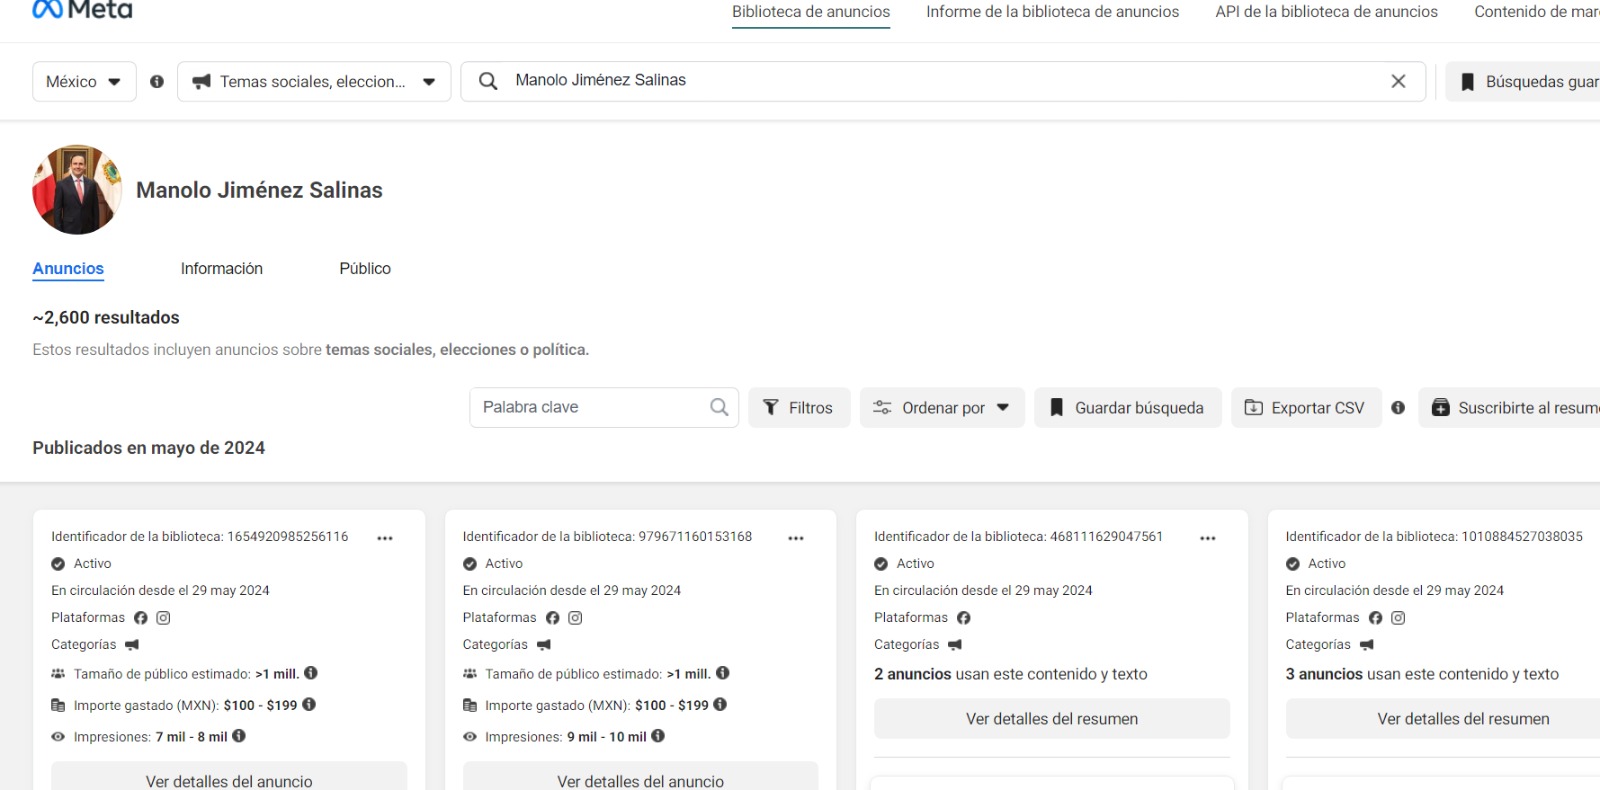Open audience size info for ad 979671160153168

tap(723, 673)
